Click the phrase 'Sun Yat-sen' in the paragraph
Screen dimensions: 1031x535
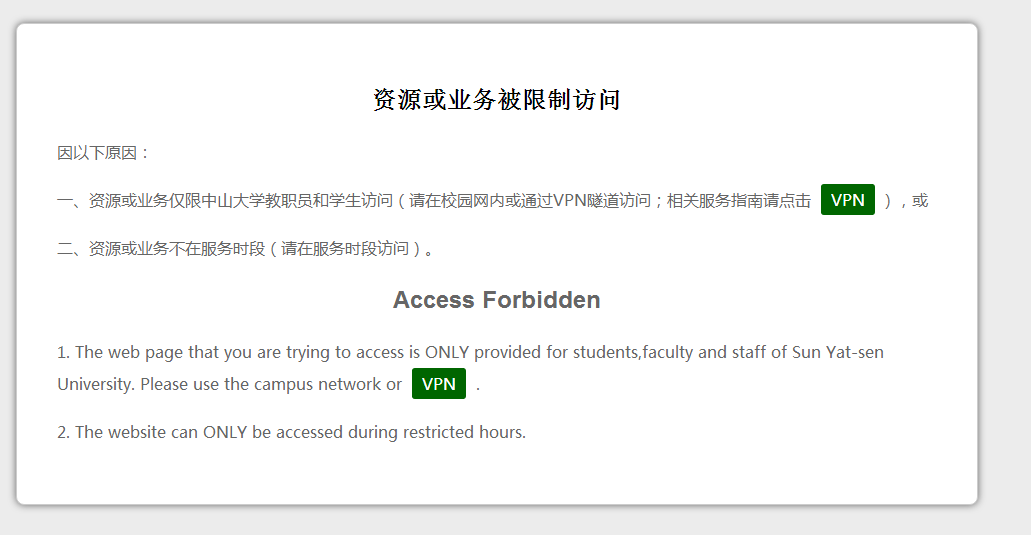838,352
